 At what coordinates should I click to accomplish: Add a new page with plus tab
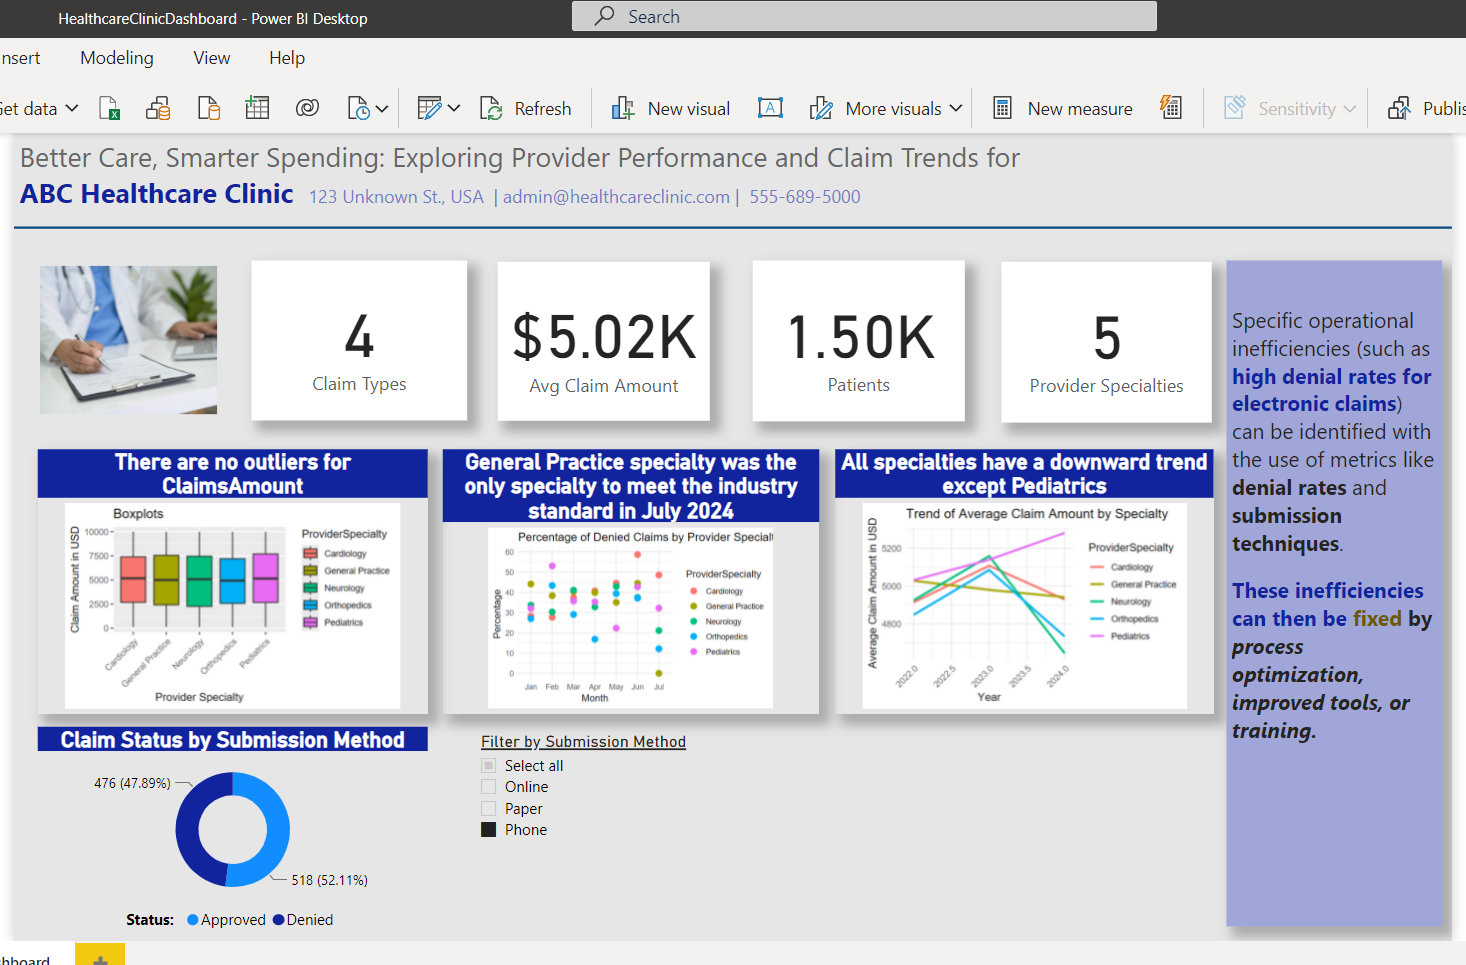pyautogui.click(x=100, y=957)
